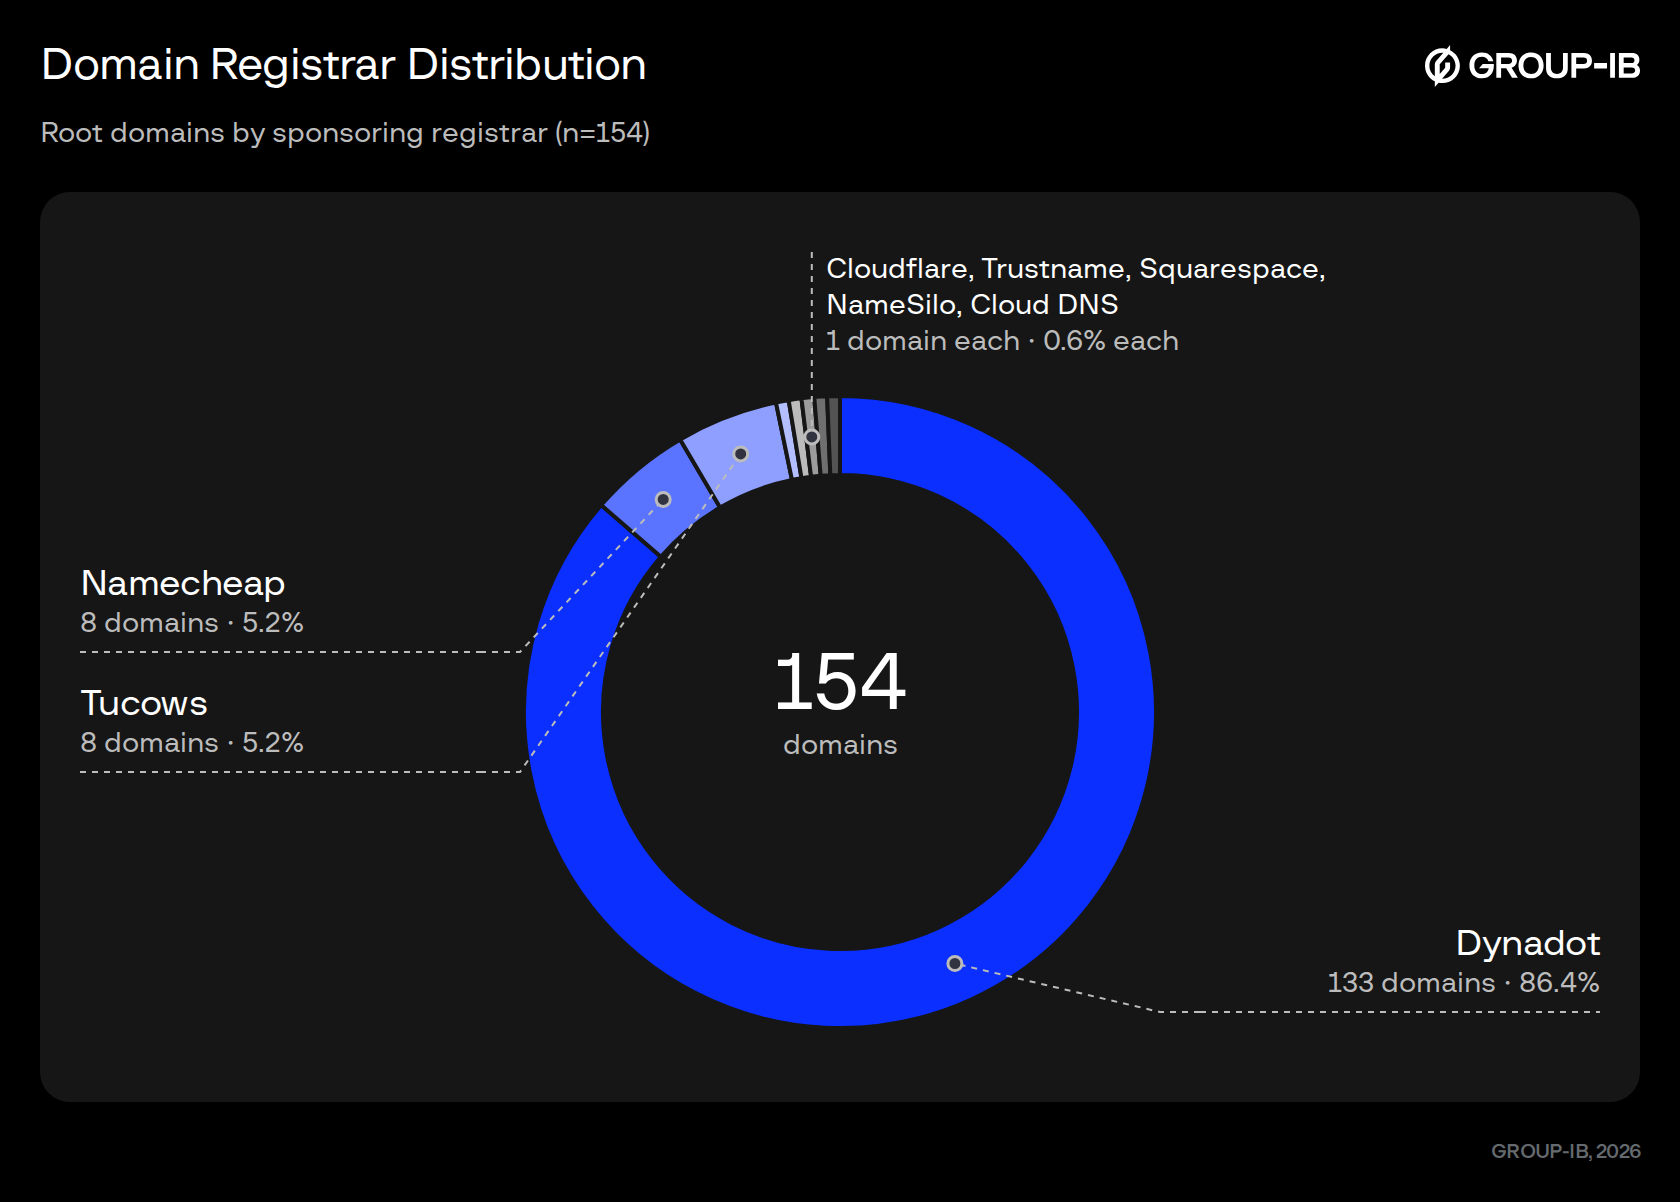The width and height of the screenshot is (1680, 1202).
Task: Click the gray small-registrars segment marker dot
Action: coord(812,436)
